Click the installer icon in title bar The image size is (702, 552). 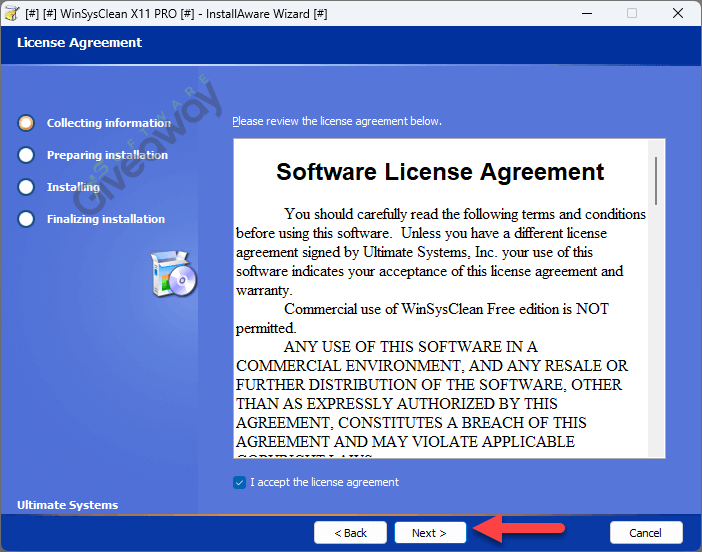pos(13,13)
